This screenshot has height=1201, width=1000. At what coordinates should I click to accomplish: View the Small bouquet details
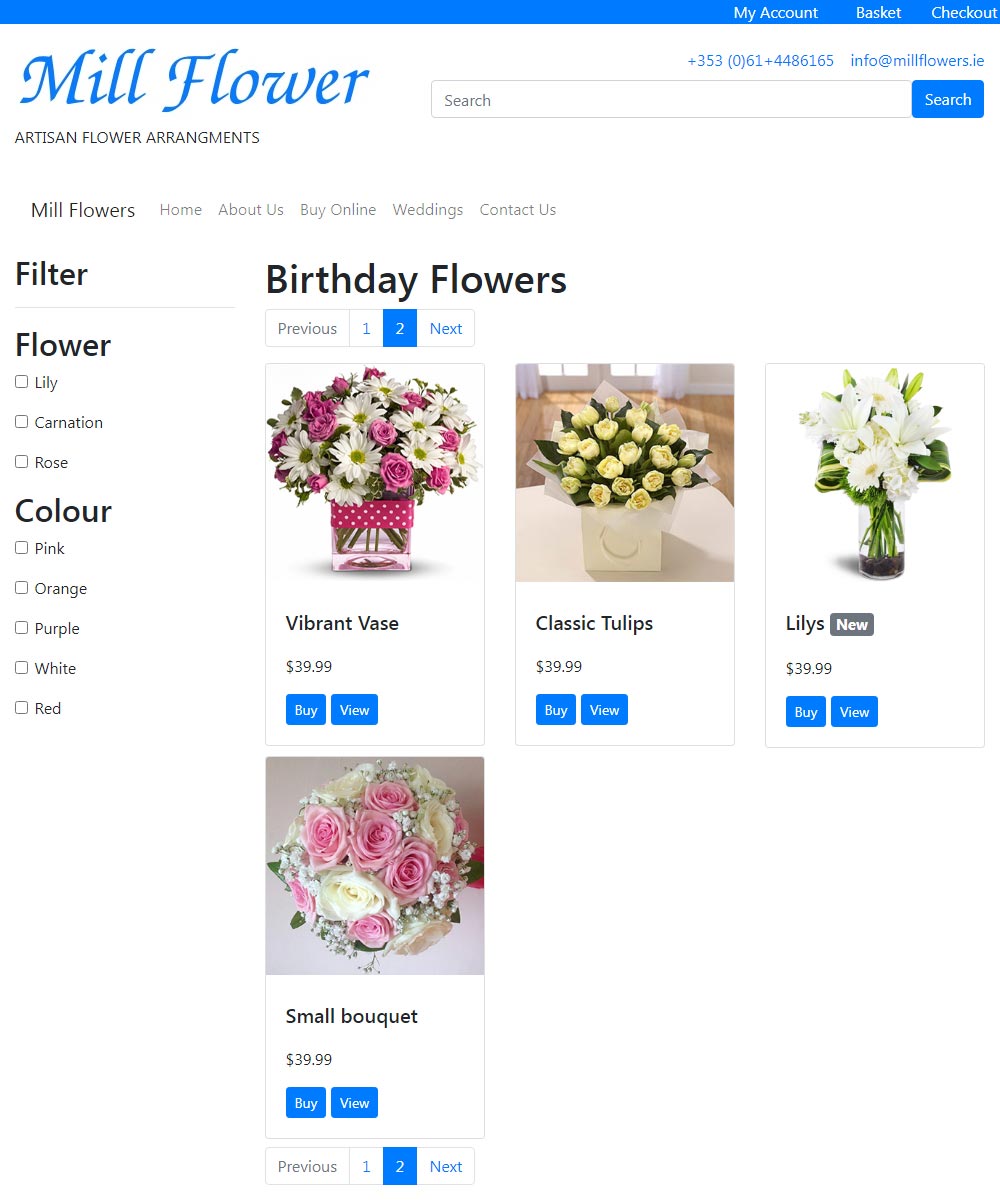point(354,1103)
